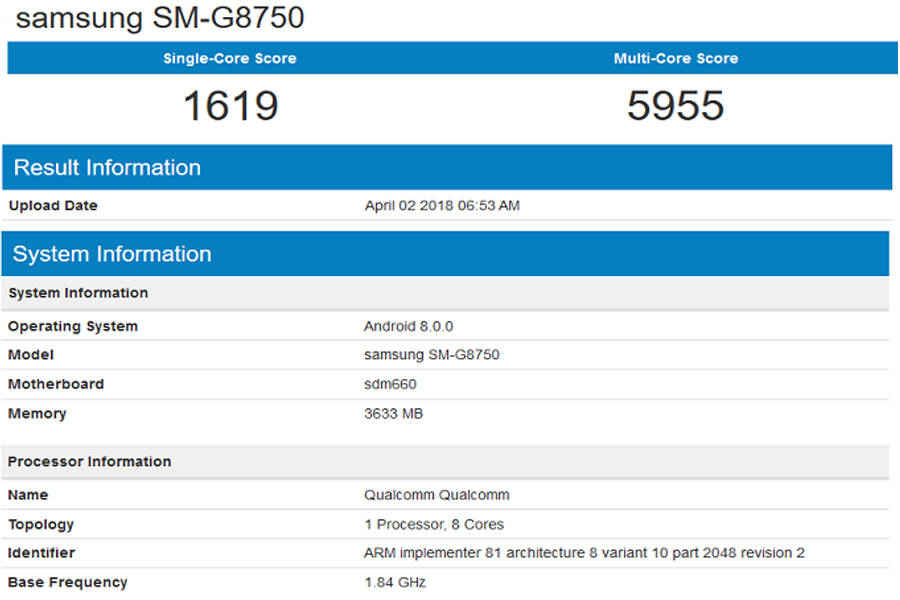Click the Result Information section header
This screenshot has width=900, height=600.
pos(106,167)
